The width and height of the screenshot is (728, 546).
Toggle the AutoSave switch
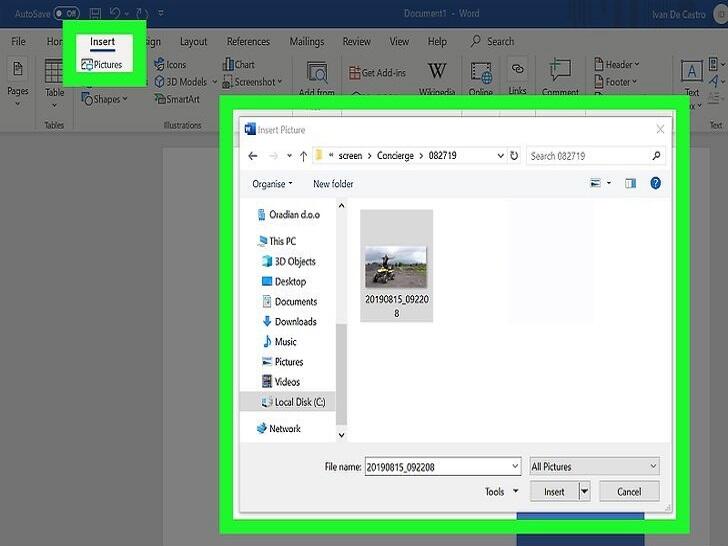coord(67,13)
